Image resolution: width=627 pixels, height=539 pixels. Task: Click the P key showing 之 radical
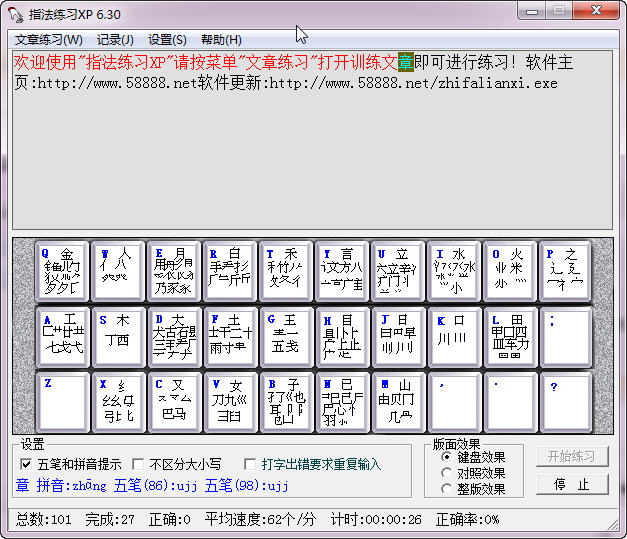click(x=565, y=271)
